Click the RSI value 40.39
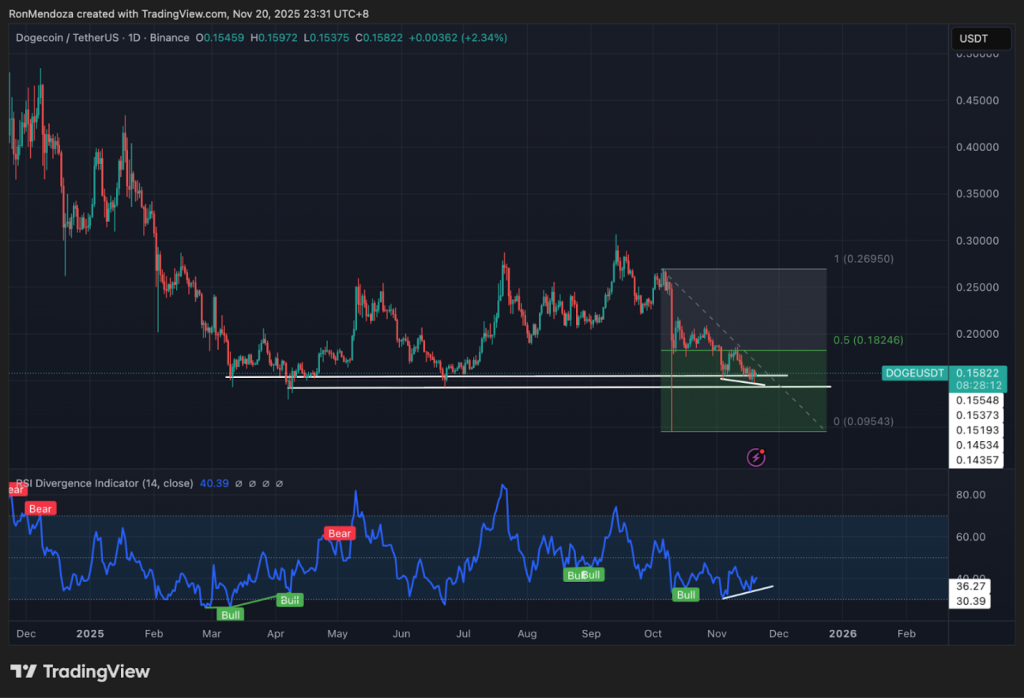The height and width of the screenshot is (698, 1024). 213,483
